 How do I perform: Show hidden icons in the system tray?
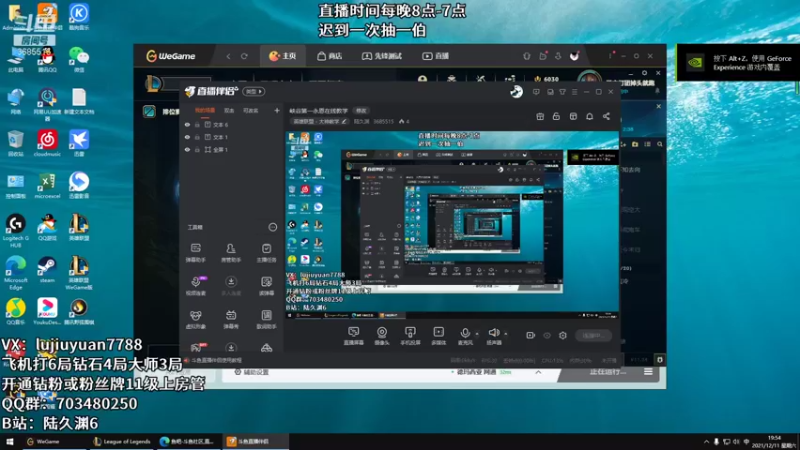pyautogui.click(x=706, y=442)
